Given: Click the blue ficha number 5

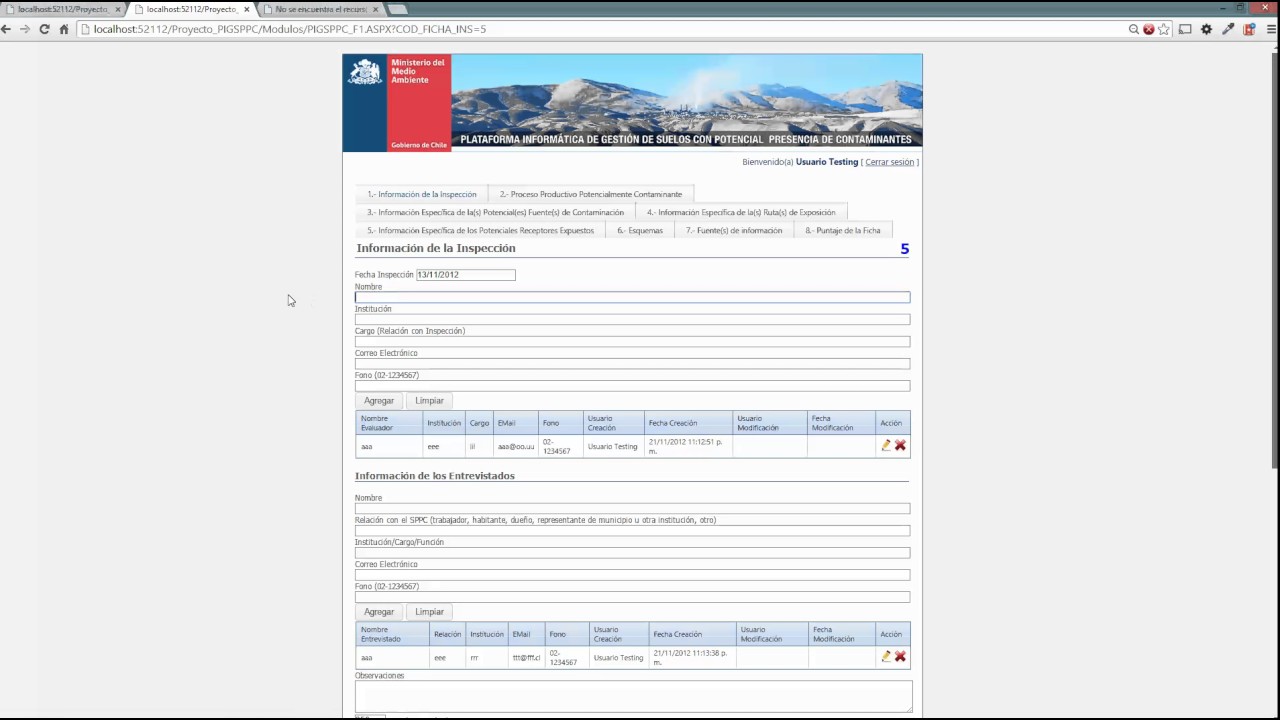Looking at the screenshot, I should (905, 249).
